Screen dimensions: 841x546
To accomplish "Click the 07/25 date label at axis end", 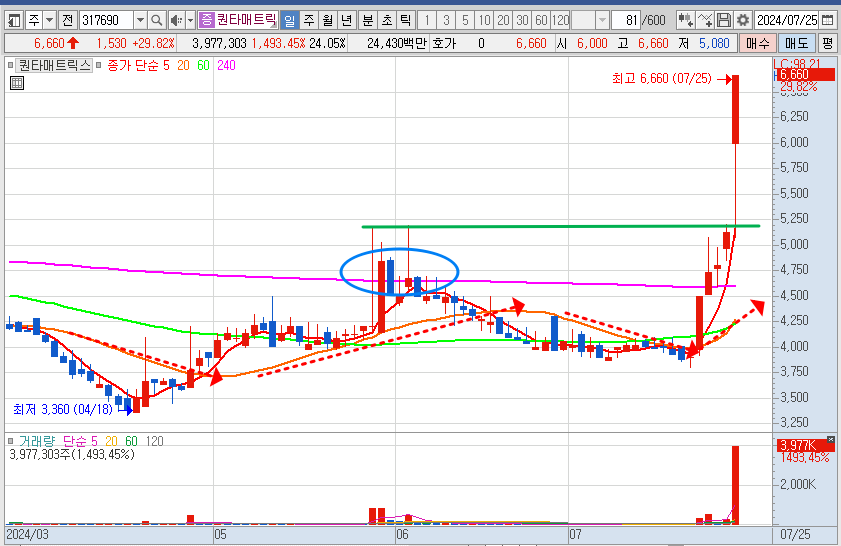I will [x=795, y=534].
